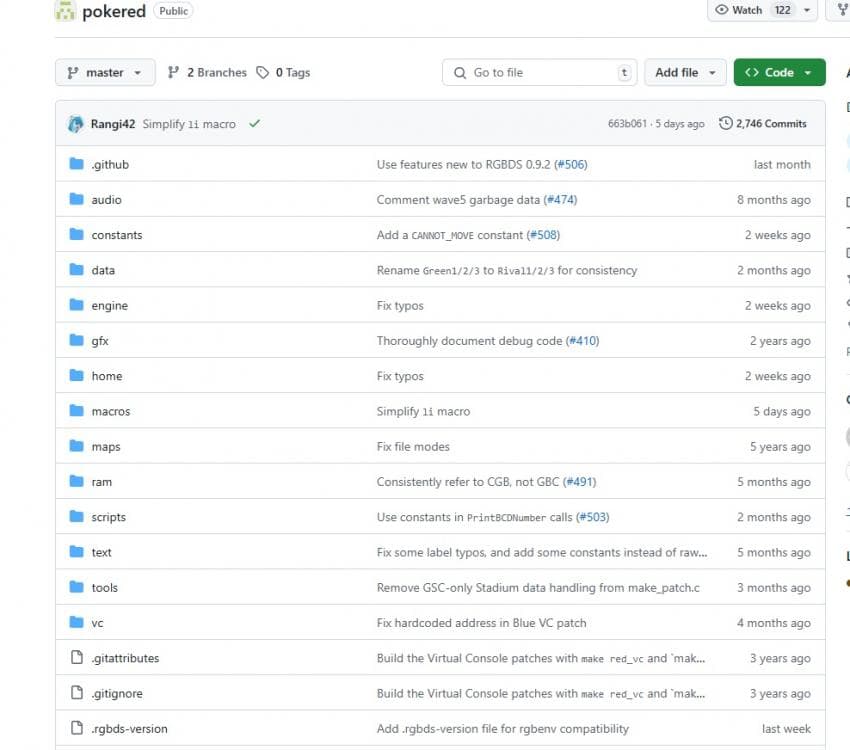850x750 pixels.
Task: Click the .gitignore file icon
Action: tap(76, 693)
